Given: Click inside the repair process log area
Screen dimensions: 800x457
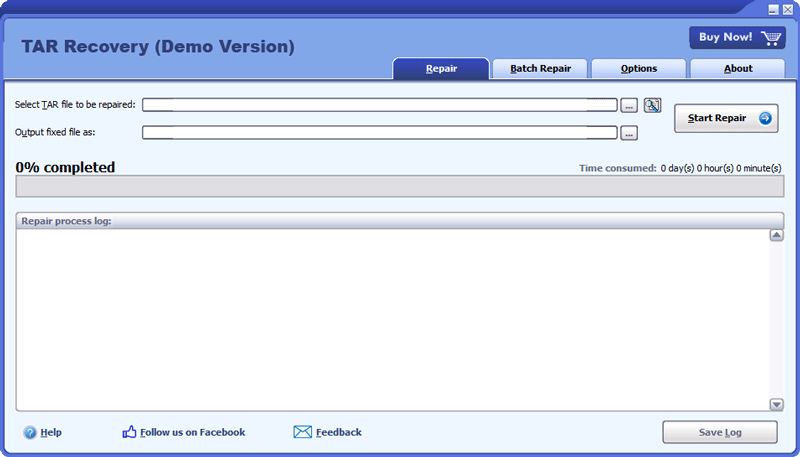Looking at the screenshot, I should (x=392, y=320).
